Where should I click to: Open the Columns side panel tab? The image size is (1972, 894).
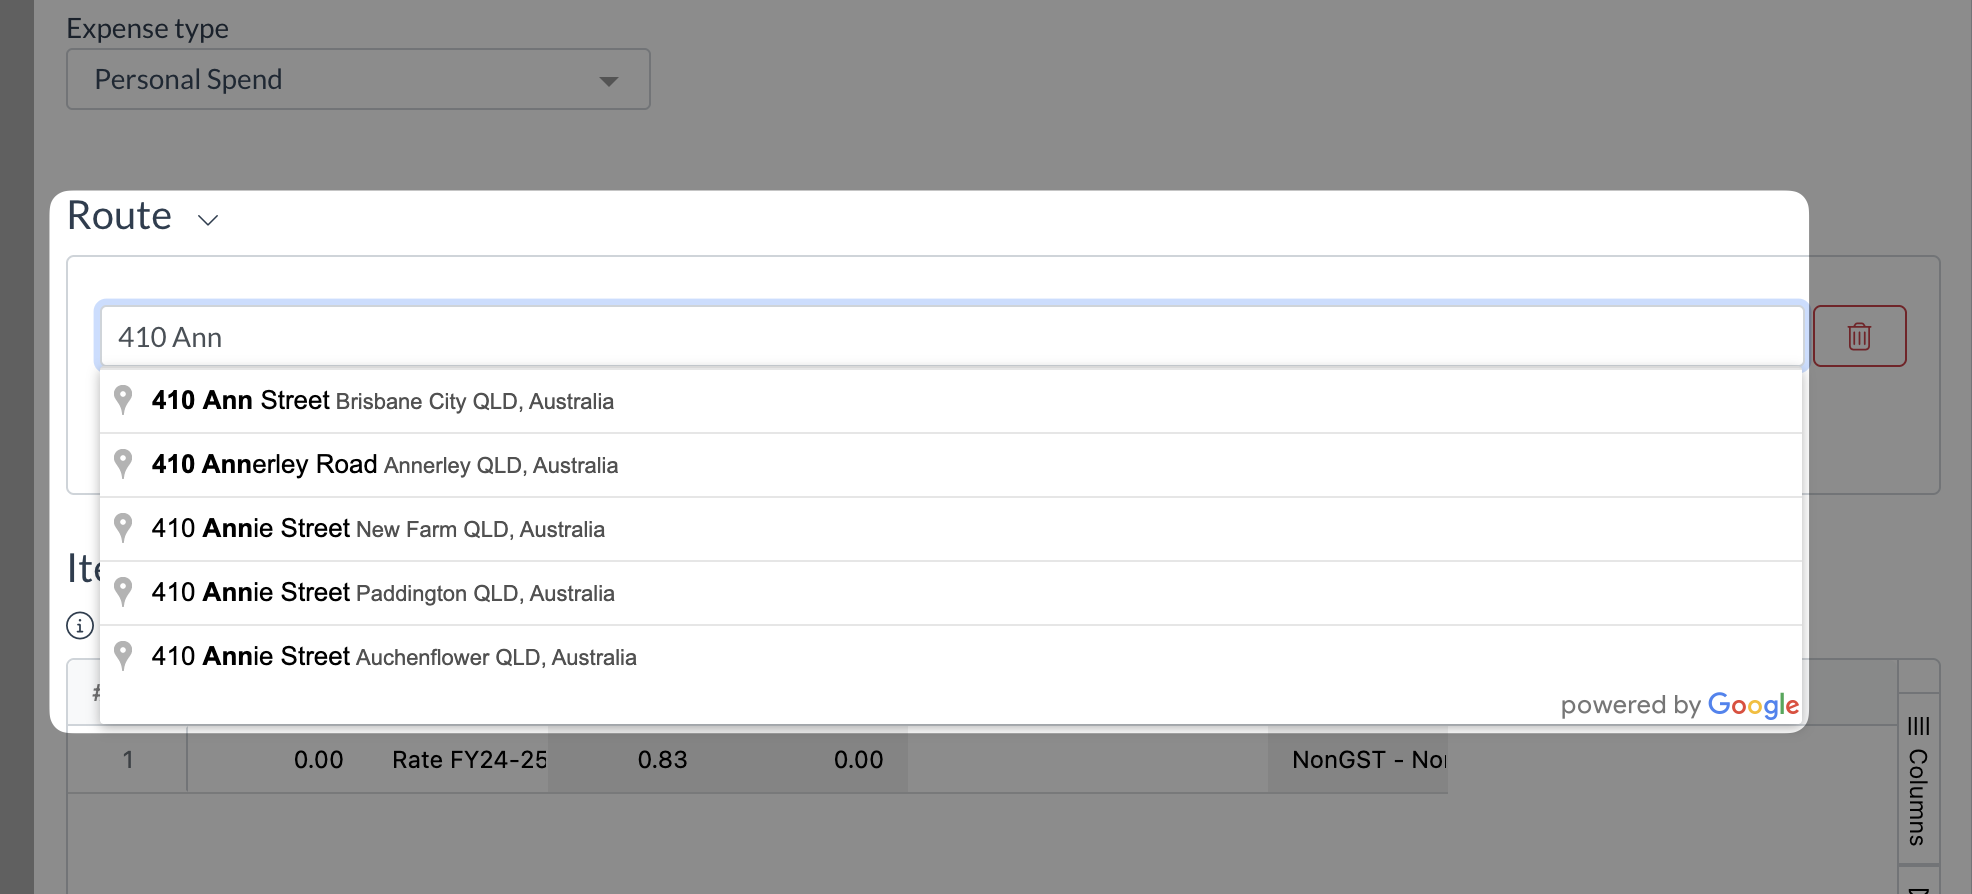[x=1918, y=780]
